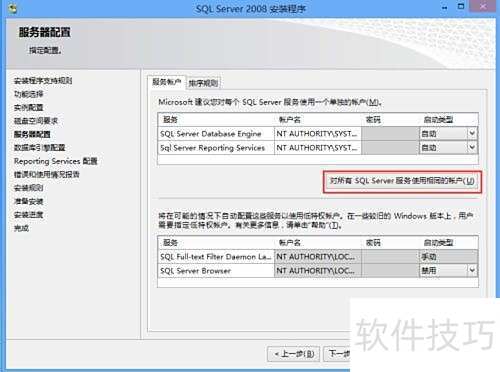Viewport: 500px width, 372px height.
Task: Click 安装进度 step in sidebar
Action: (x=29, y=215)
